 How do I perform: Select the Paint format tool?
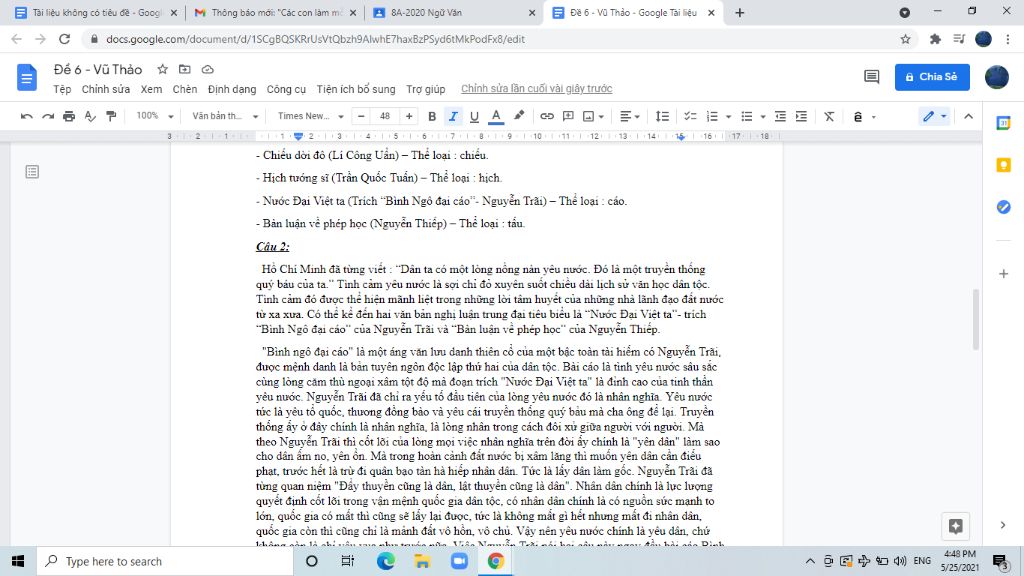click(111, 116)
